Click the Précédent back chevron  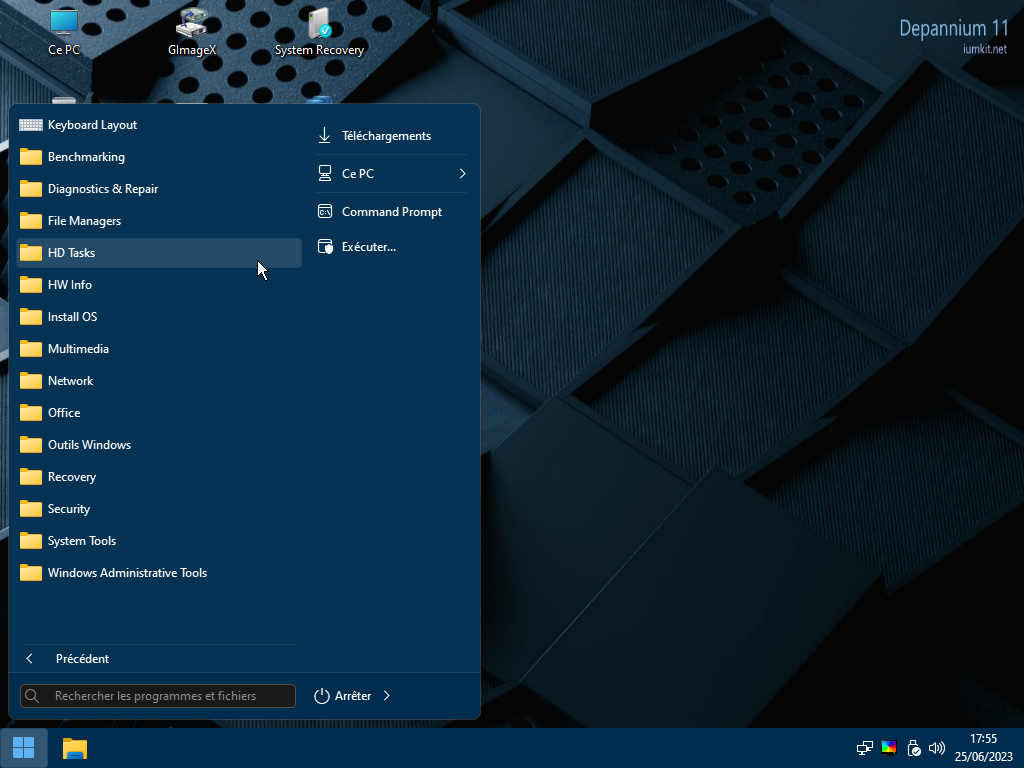(x=29, y=659)
